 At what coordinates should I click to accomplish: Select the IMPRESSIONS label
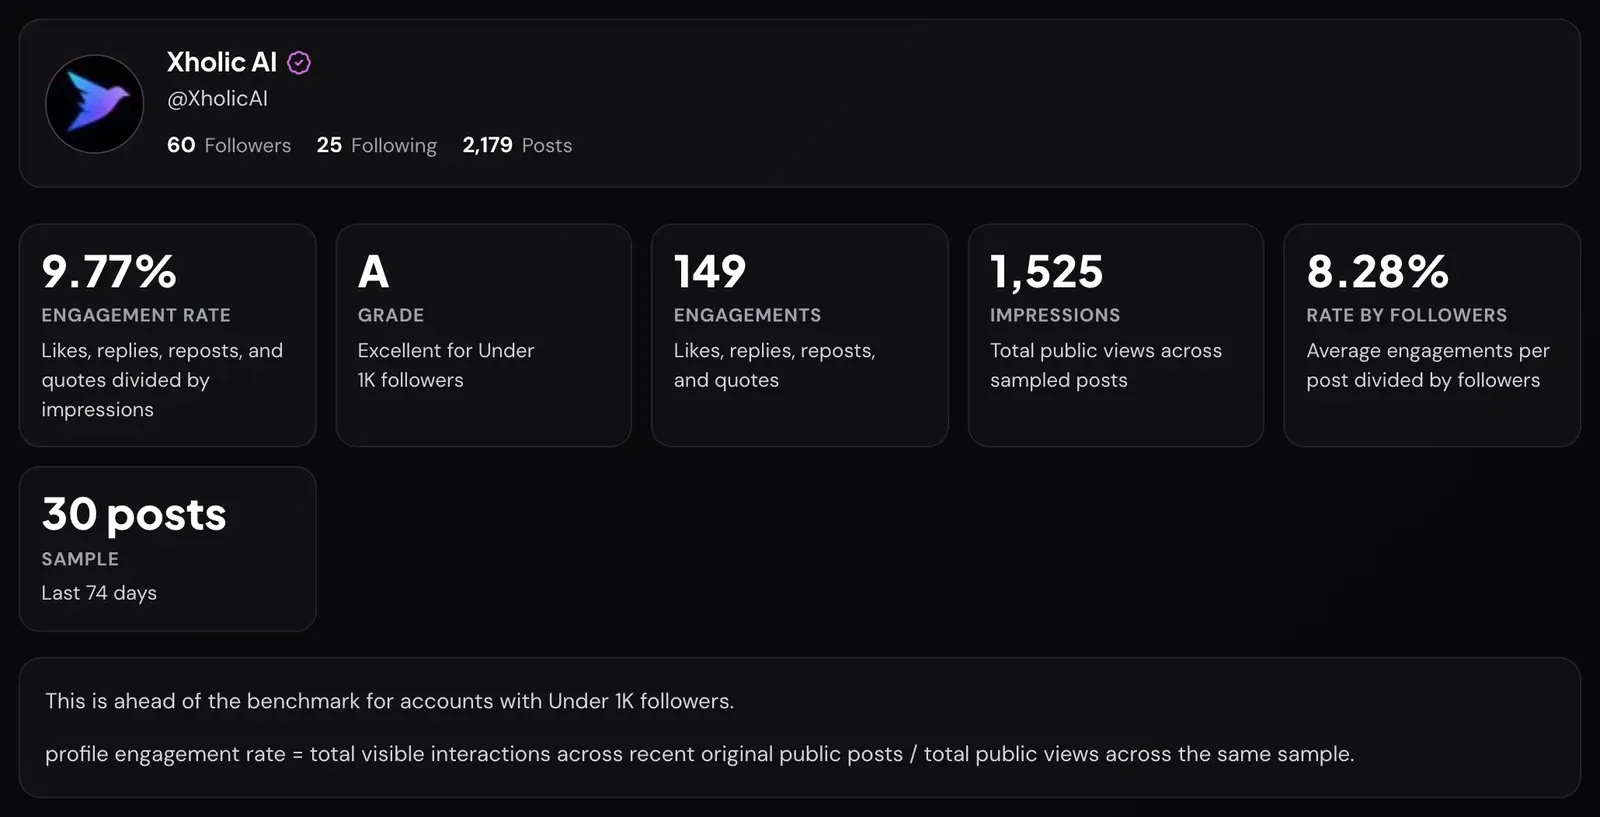point(1055,315)
